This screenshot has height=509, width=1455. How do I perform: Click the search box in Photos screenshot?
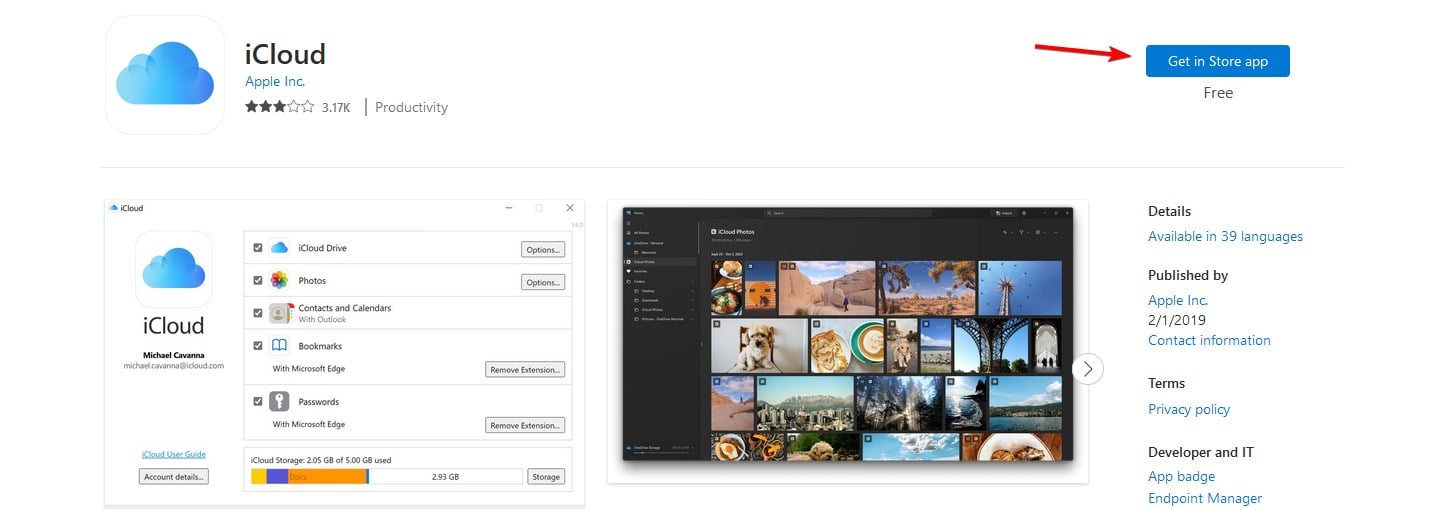(x=848, y=213)
